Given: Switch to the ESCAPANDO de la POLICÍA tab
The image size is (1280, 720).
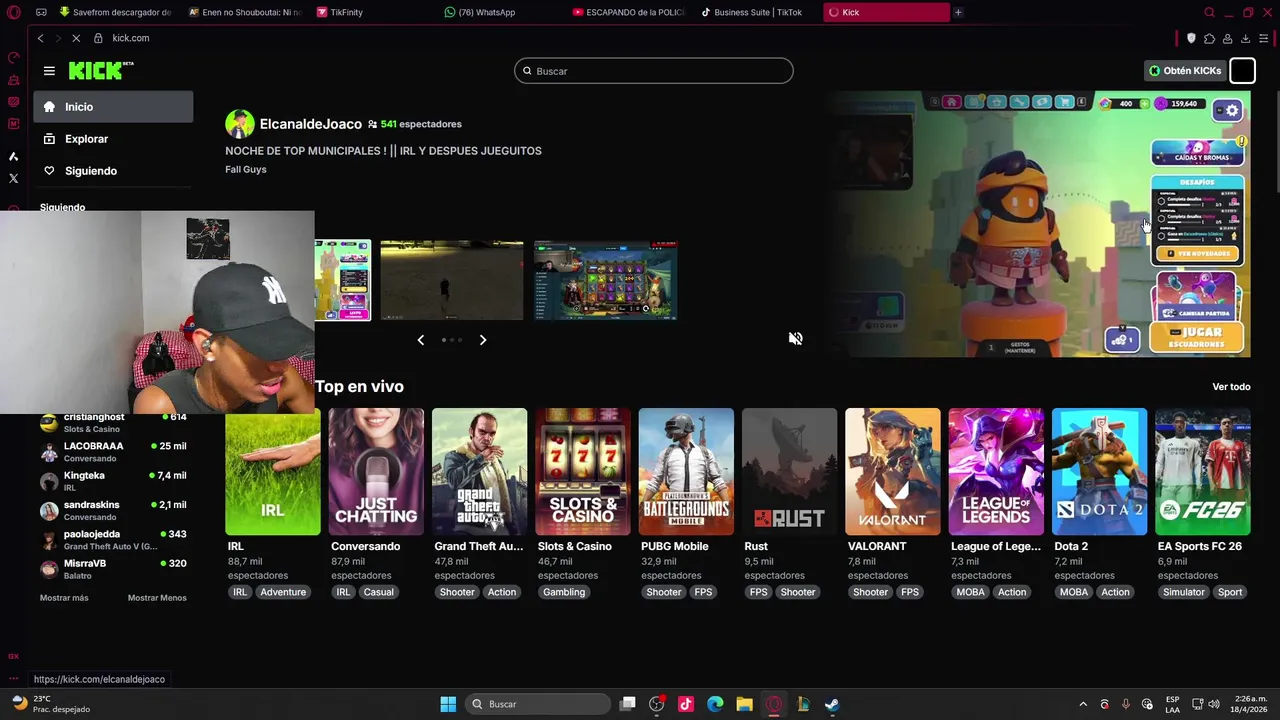Looking at the screenshot, I should point(630,12).
